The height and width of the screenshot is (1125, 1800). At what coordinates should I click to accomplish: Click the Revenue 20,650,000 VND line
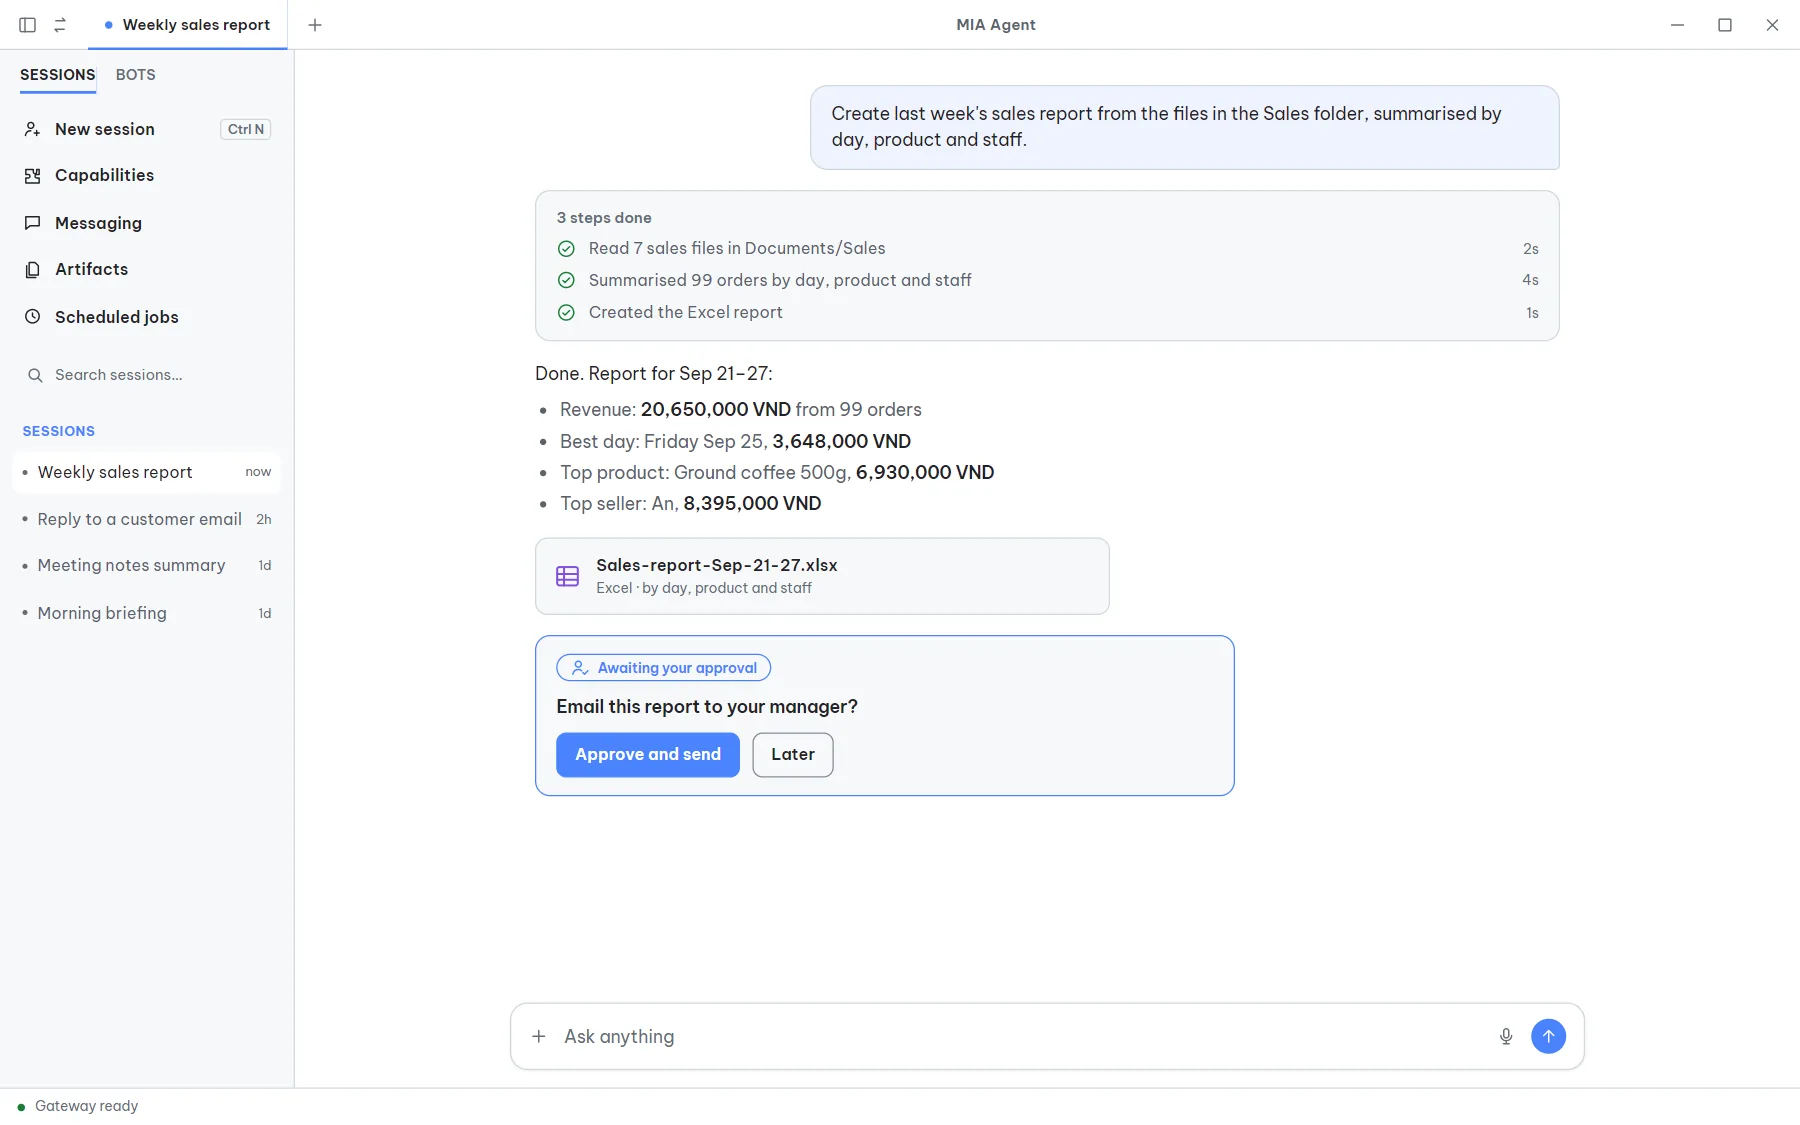tap(741, 410)
